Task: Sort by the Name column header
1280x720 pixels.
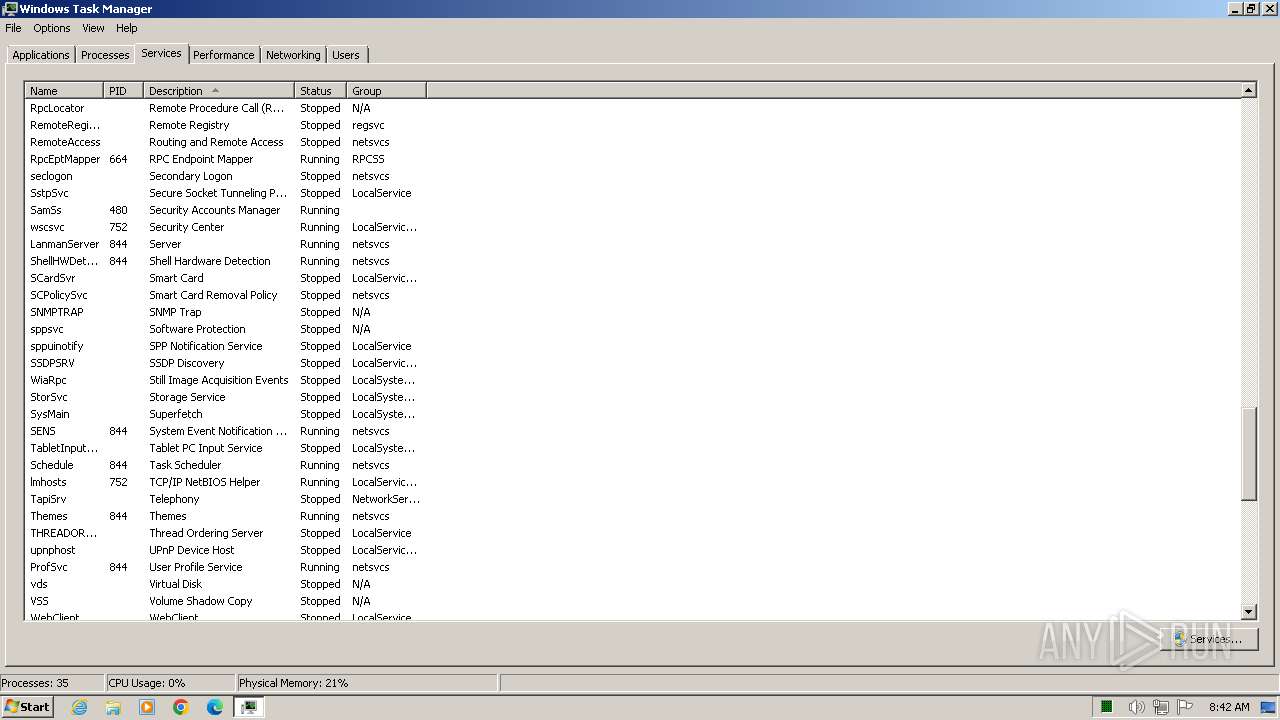Action: 64,91
